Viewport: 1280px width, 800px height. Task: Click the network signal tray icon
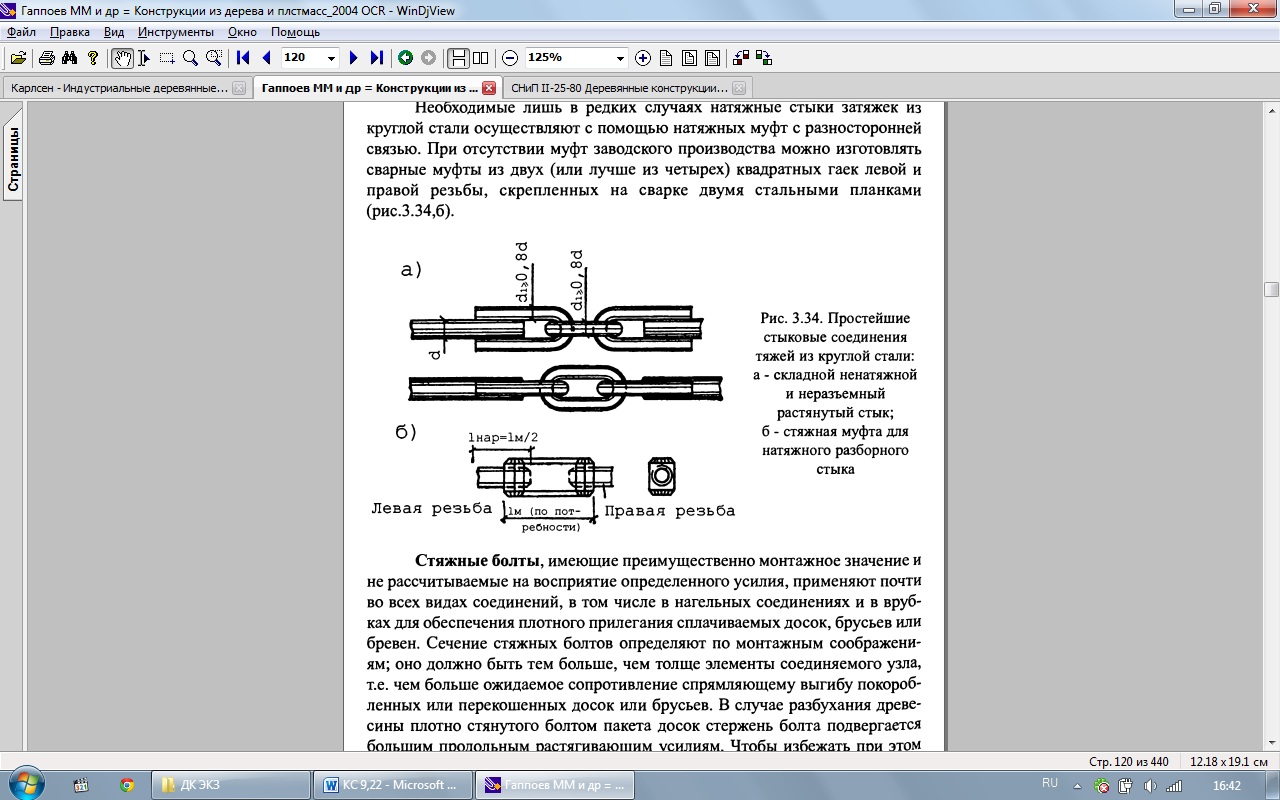[x=1175, y=785]
